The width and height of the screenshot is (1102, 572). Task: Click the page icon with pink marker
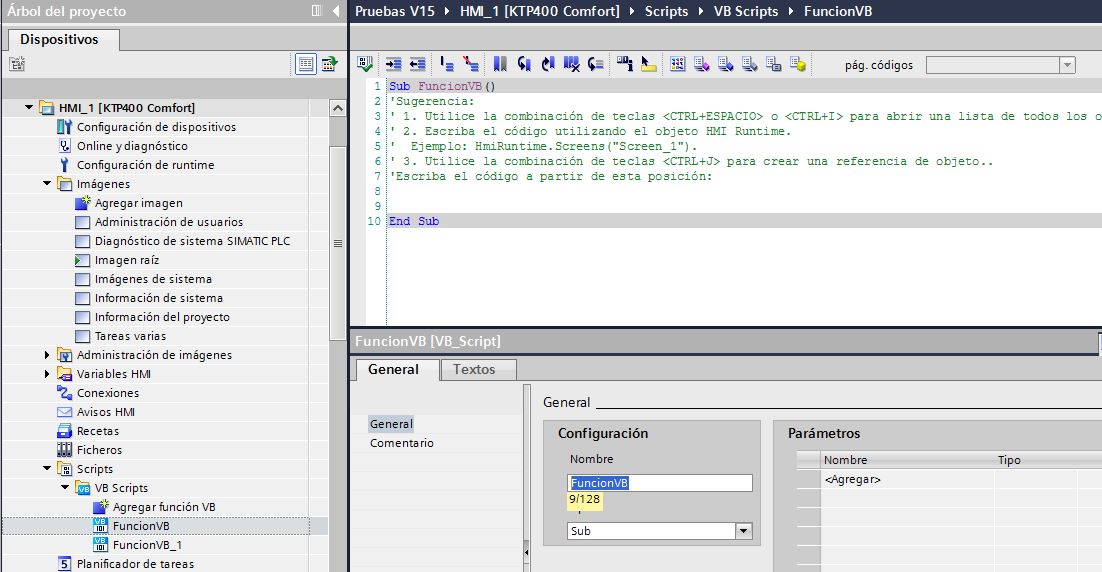pos(701,64)
